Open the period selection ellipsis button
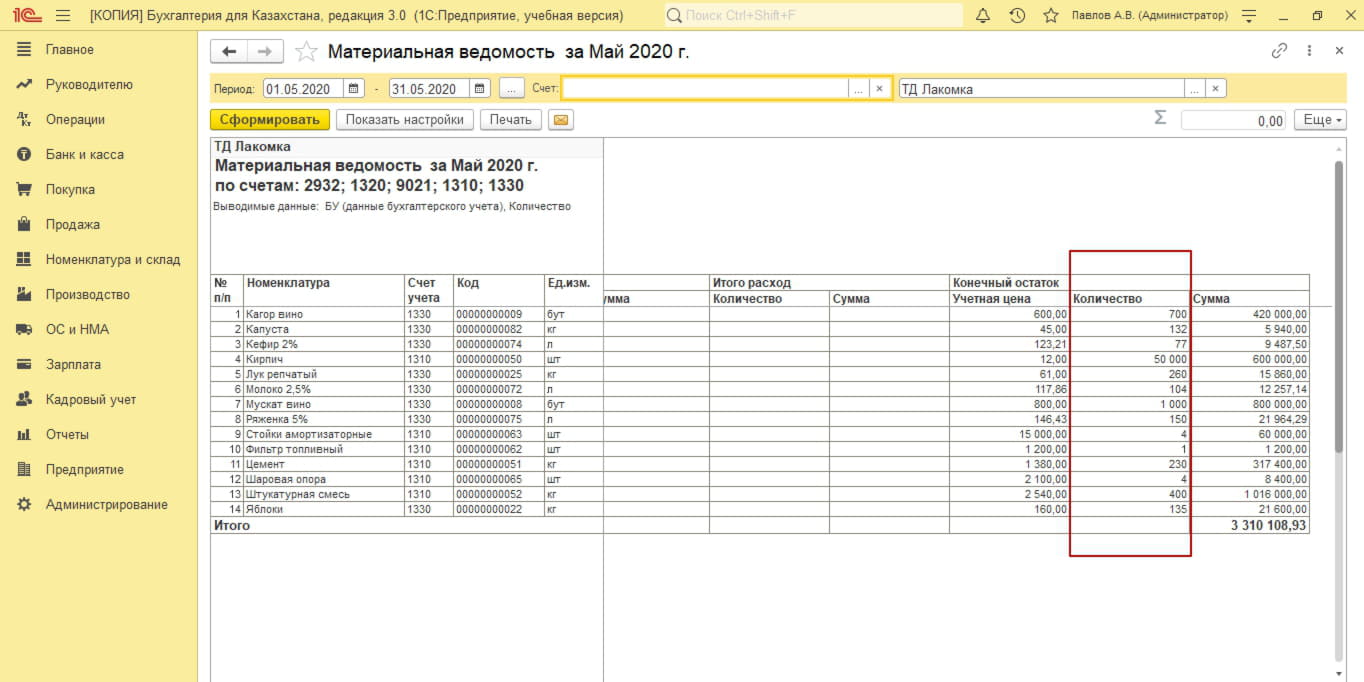 (511, 89)
